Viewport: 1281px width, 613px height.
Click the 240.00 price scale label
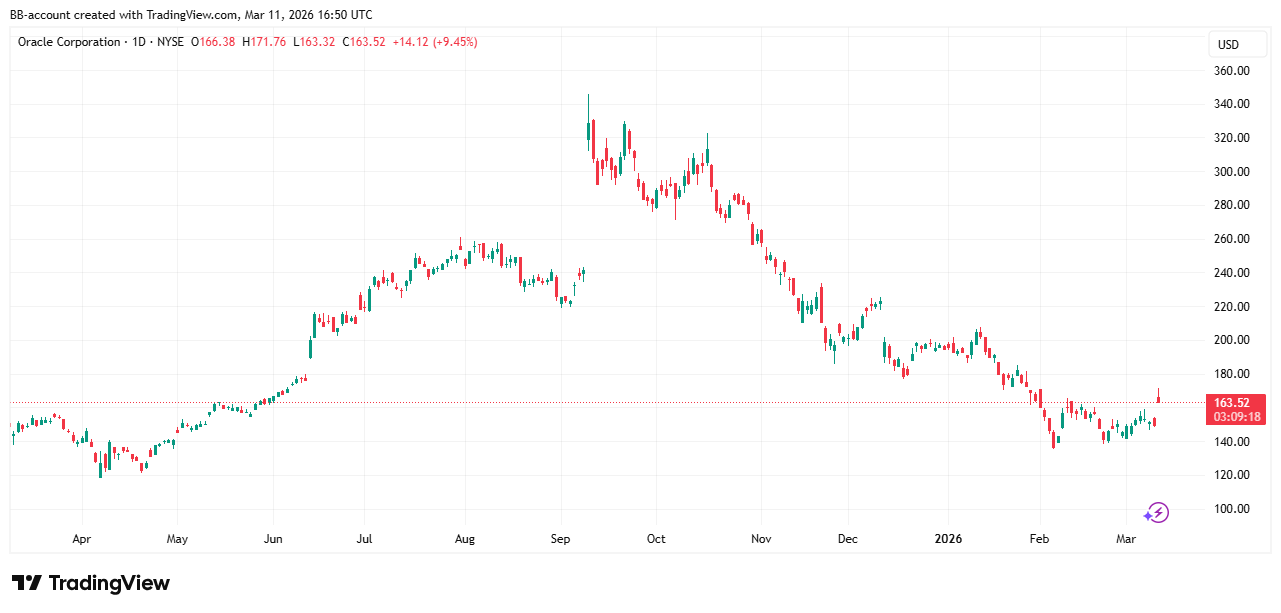[1232, 273]
